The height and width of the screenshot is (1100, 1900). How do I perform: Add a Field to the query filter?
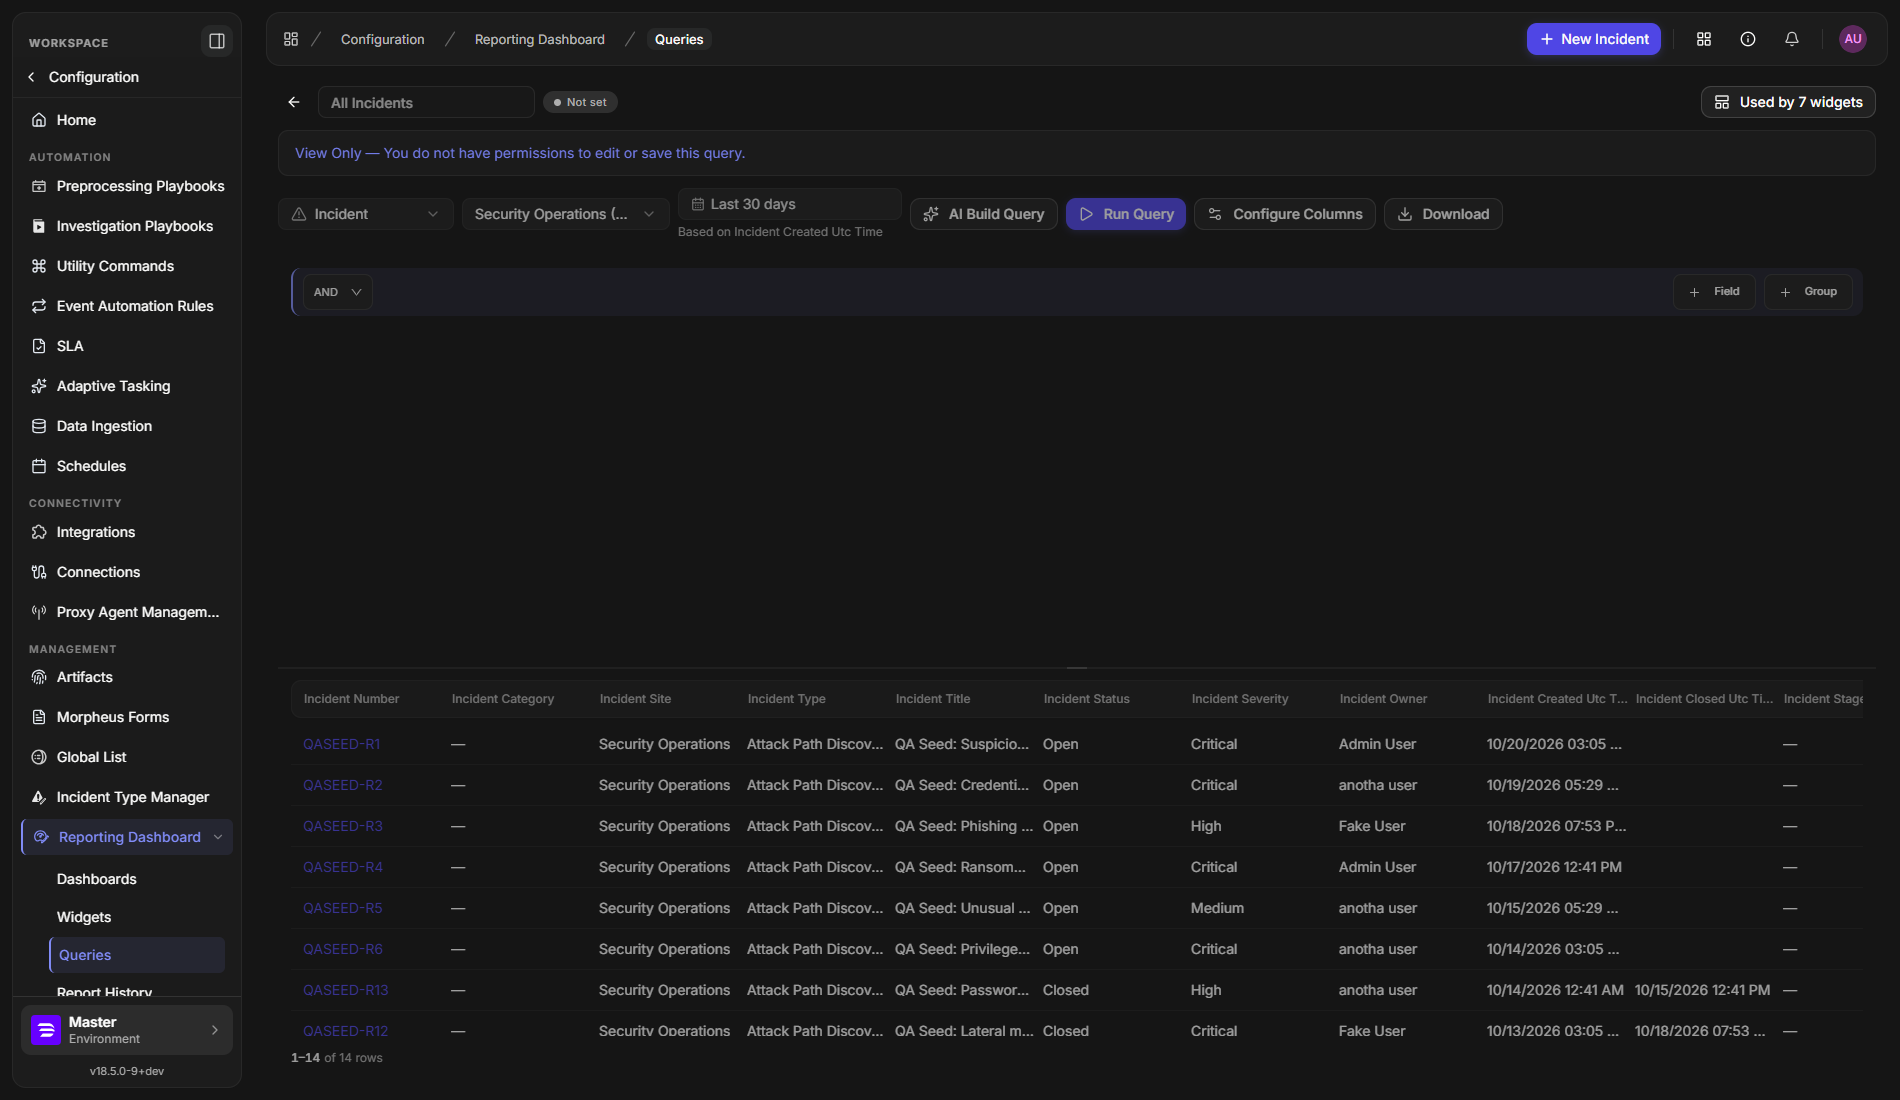(x=1714, y=292)
